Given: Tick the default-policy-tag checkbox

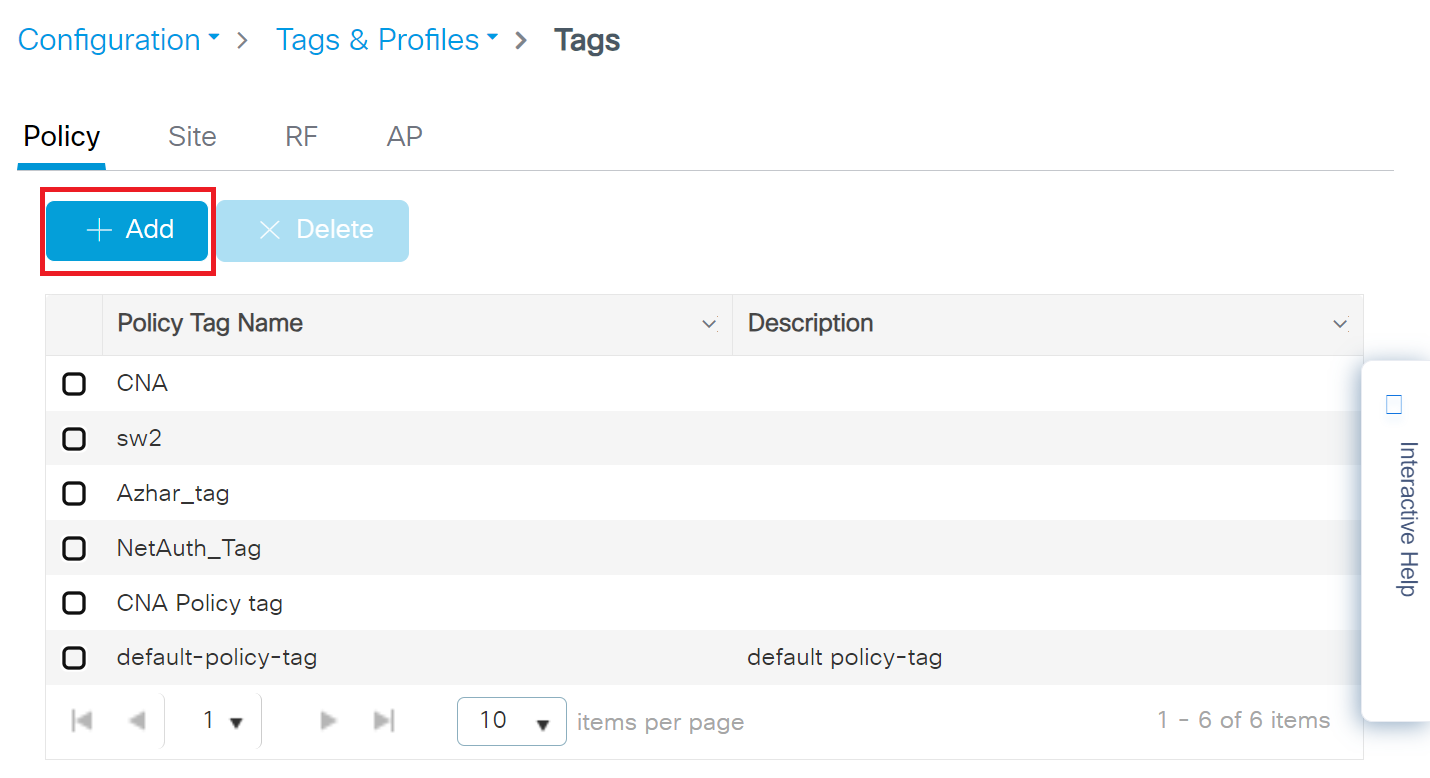Looking at the screenshot, I should (x=74, y=658).
